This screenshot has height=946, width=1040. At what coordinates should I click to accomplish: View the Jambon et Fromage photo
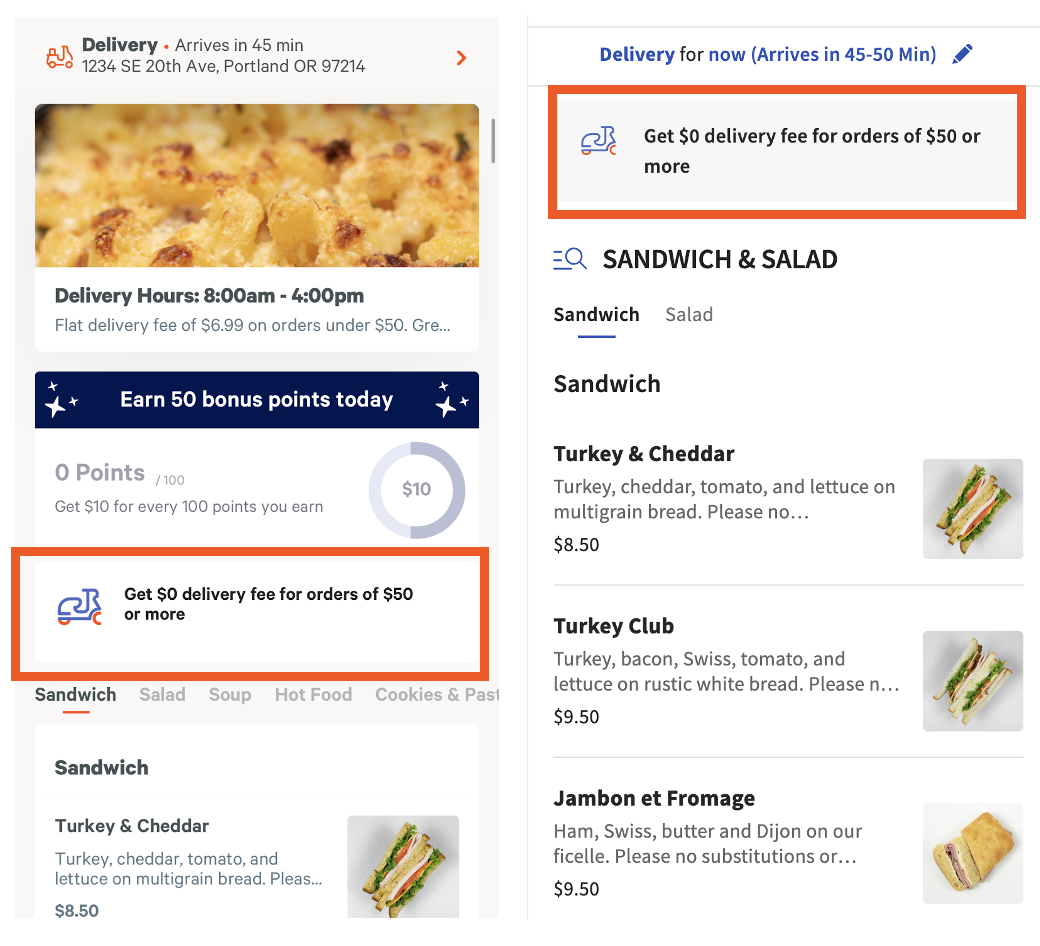pyautogui.click(x=972, y=853)
